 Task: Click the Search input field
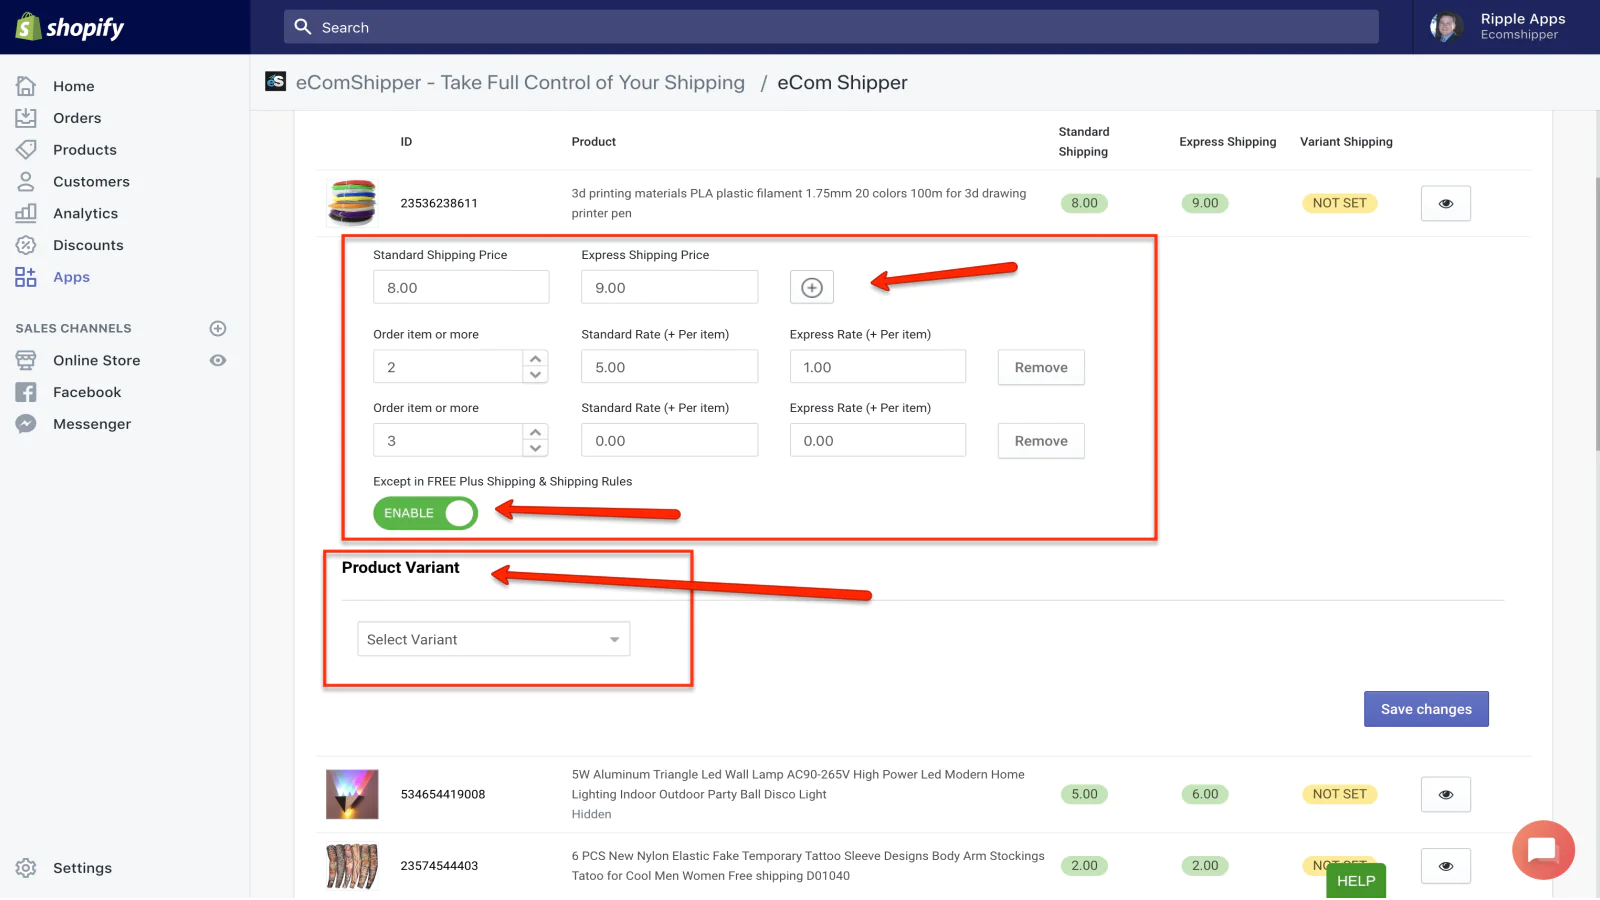[831, 27]
